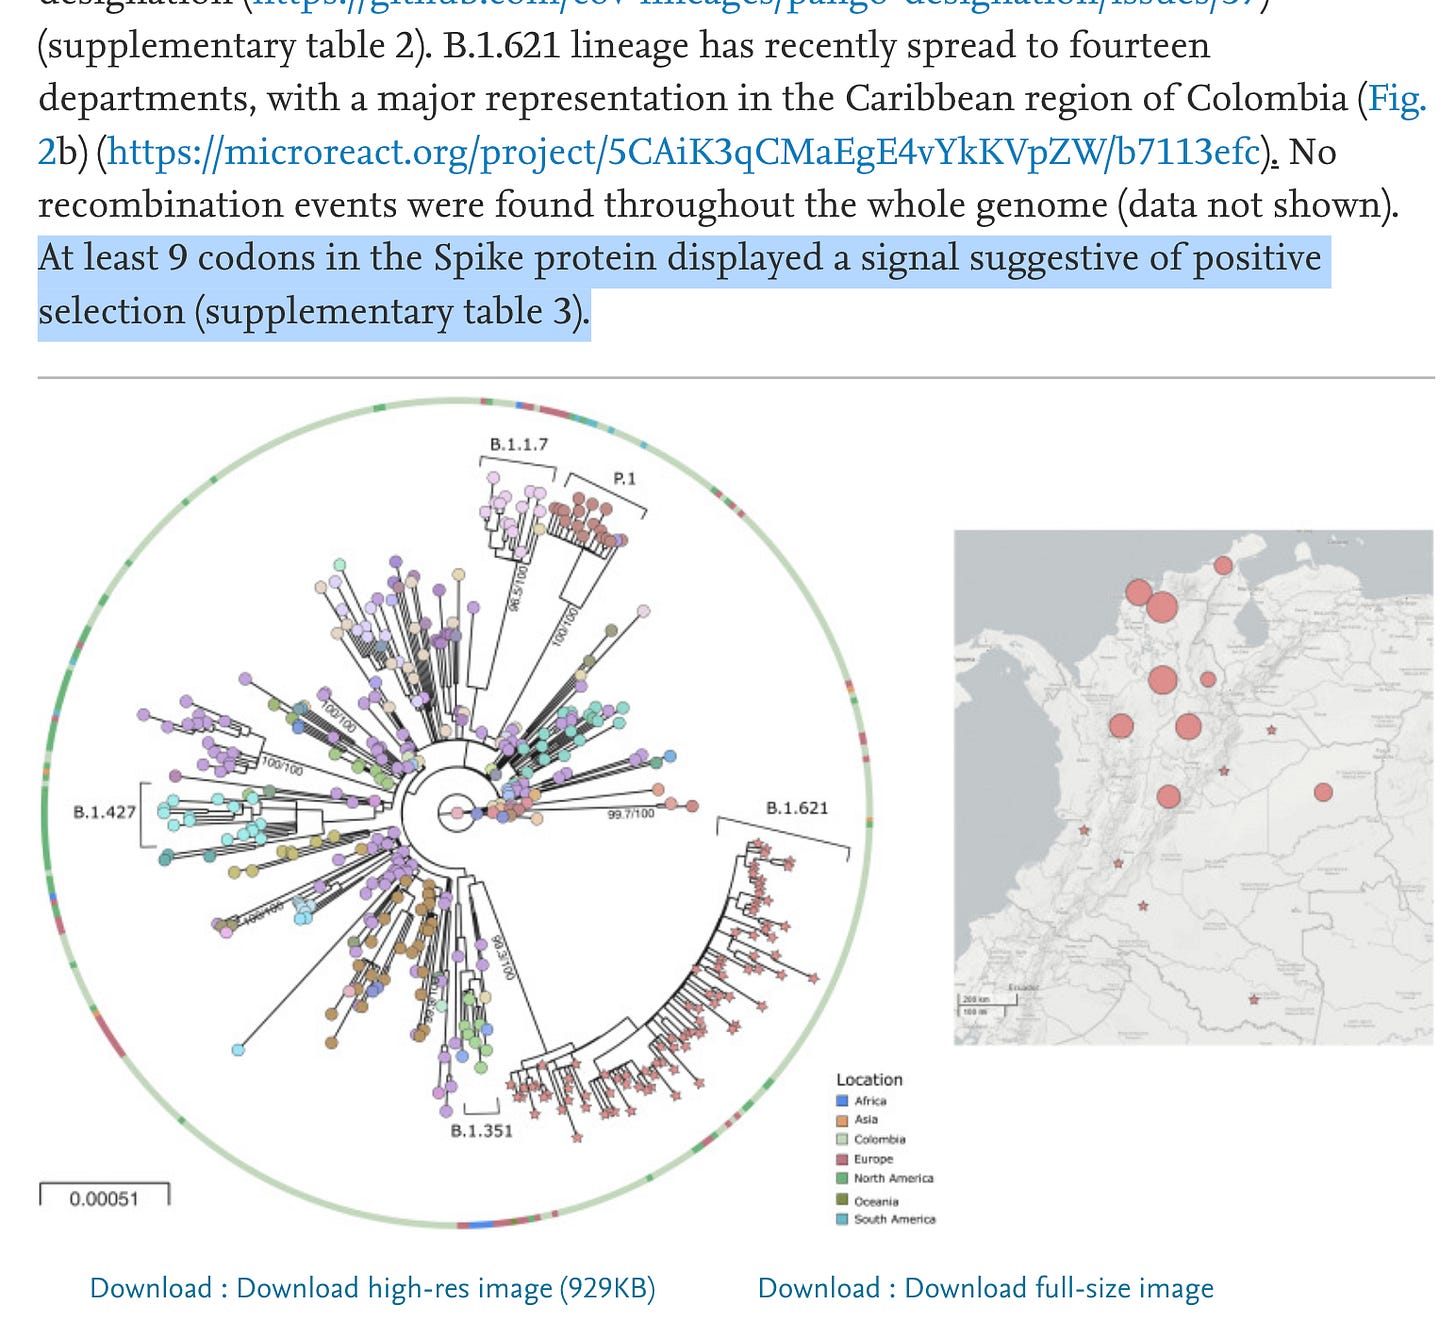Click the Africa blue legend swatch
The height and width of the screenshot is (1335, 1456).
point(842,1101)
